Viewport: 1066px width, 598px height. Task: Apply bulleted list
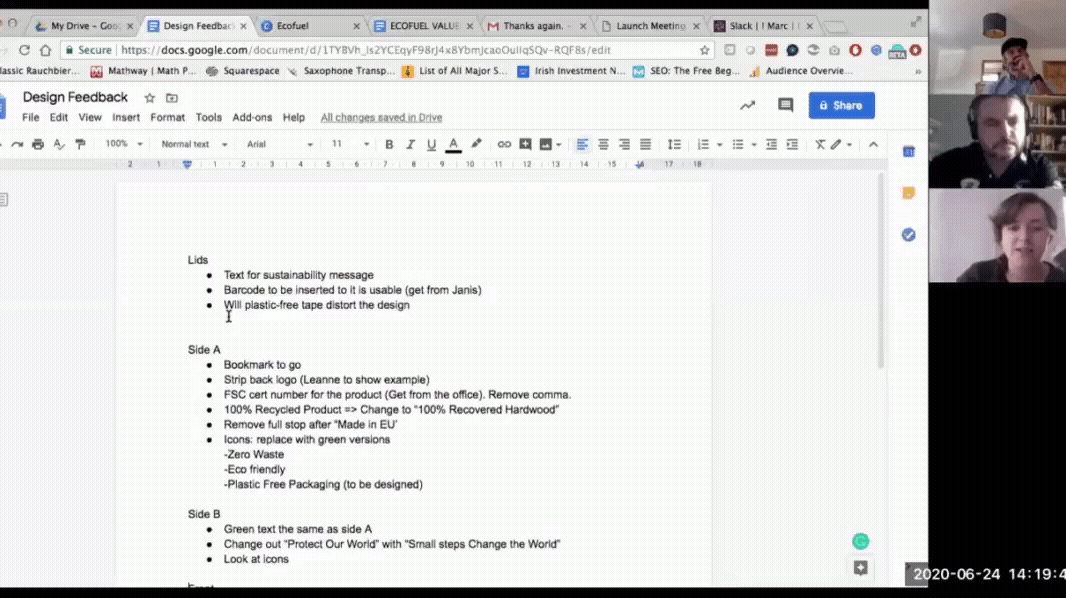[738, 144]
